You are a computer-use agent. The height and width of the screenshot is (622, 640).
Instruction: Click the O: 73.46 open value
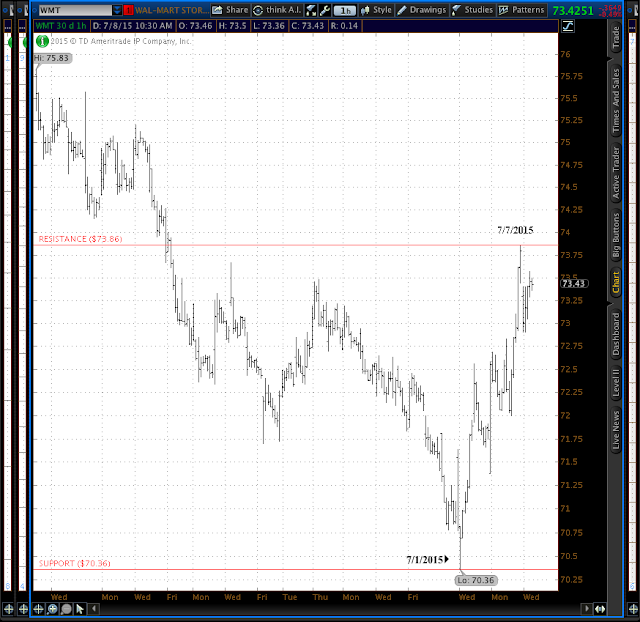click(195, 26)
